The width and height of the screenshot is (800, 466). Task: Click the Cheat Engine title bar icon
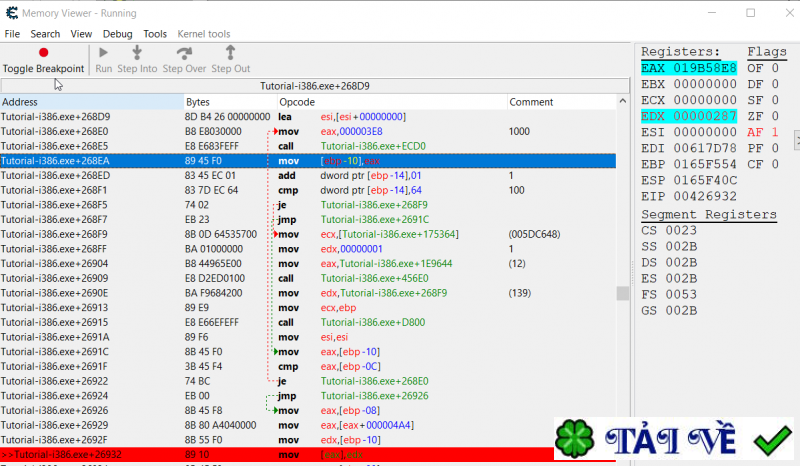pos(11,12)
